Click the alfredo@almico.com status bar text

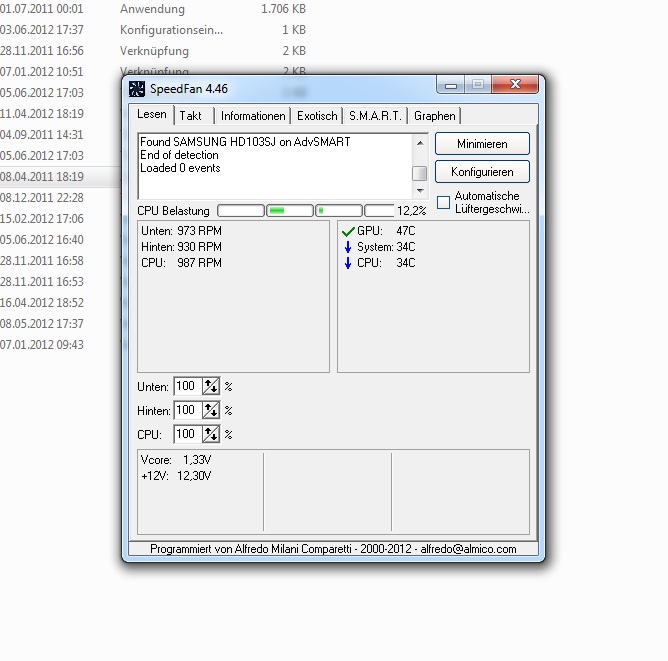(x=468, y=549)
